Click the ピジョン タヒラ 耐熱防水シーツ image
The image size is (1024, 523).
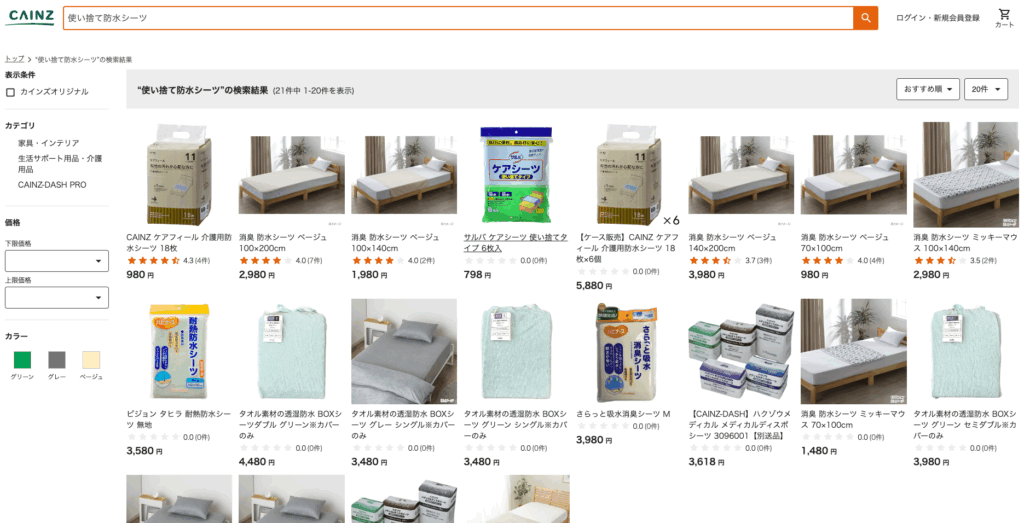point(179,351)
